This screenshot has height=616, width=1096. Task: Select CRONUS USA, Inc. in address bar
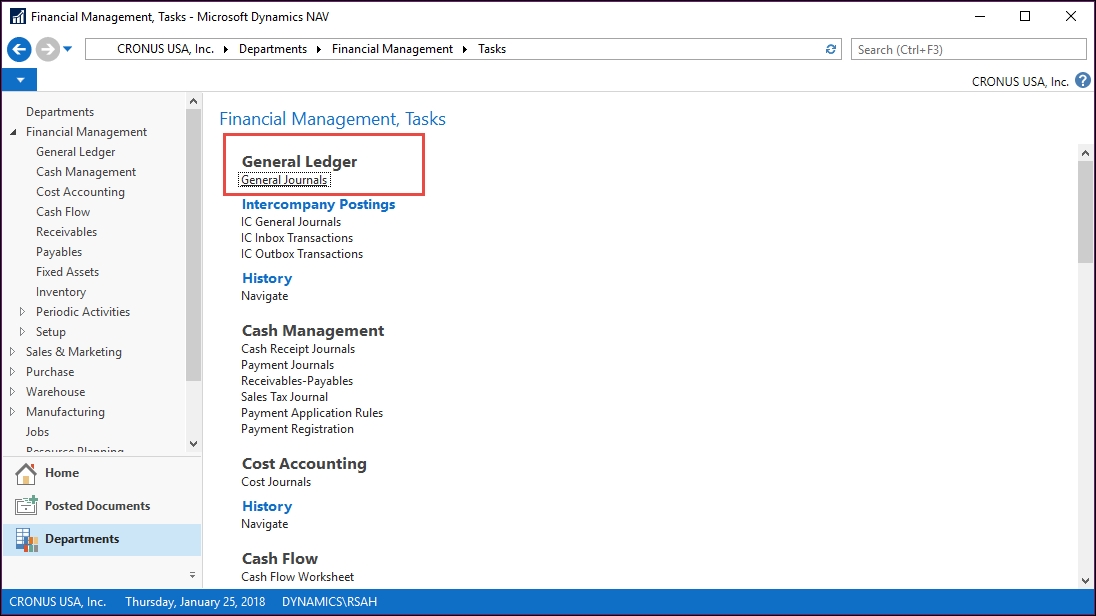tap(166, 49)
